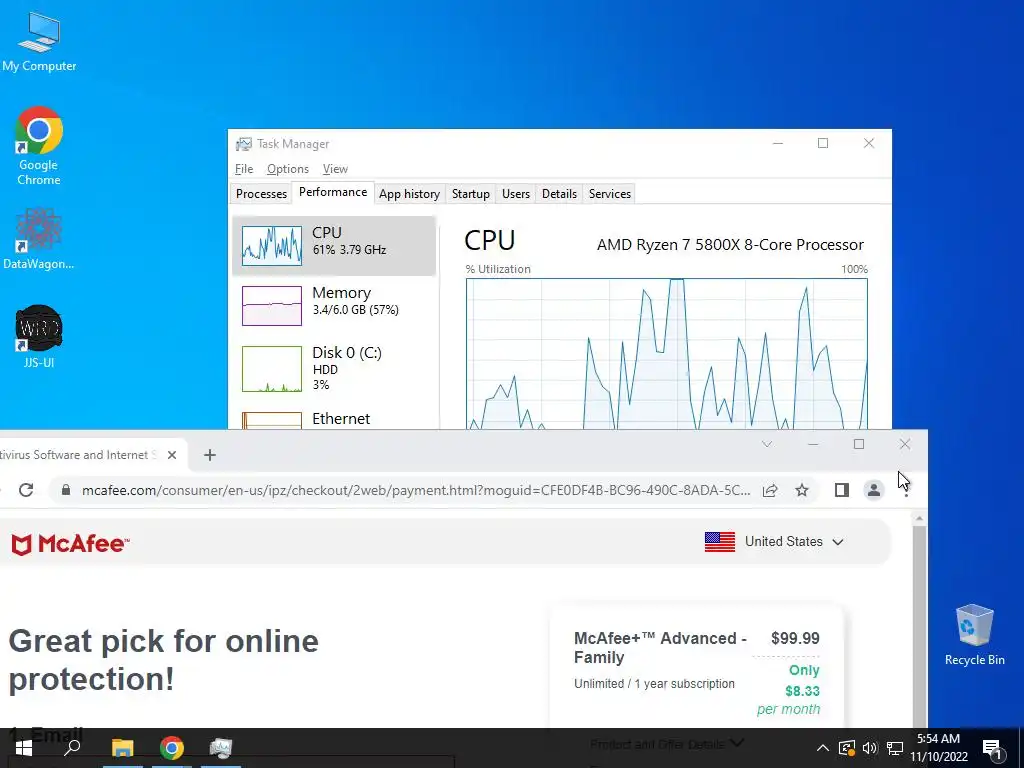This screenshot has width=1024, height=768.
Task: Open a new Chrome tab
Action: coord(210,455)
